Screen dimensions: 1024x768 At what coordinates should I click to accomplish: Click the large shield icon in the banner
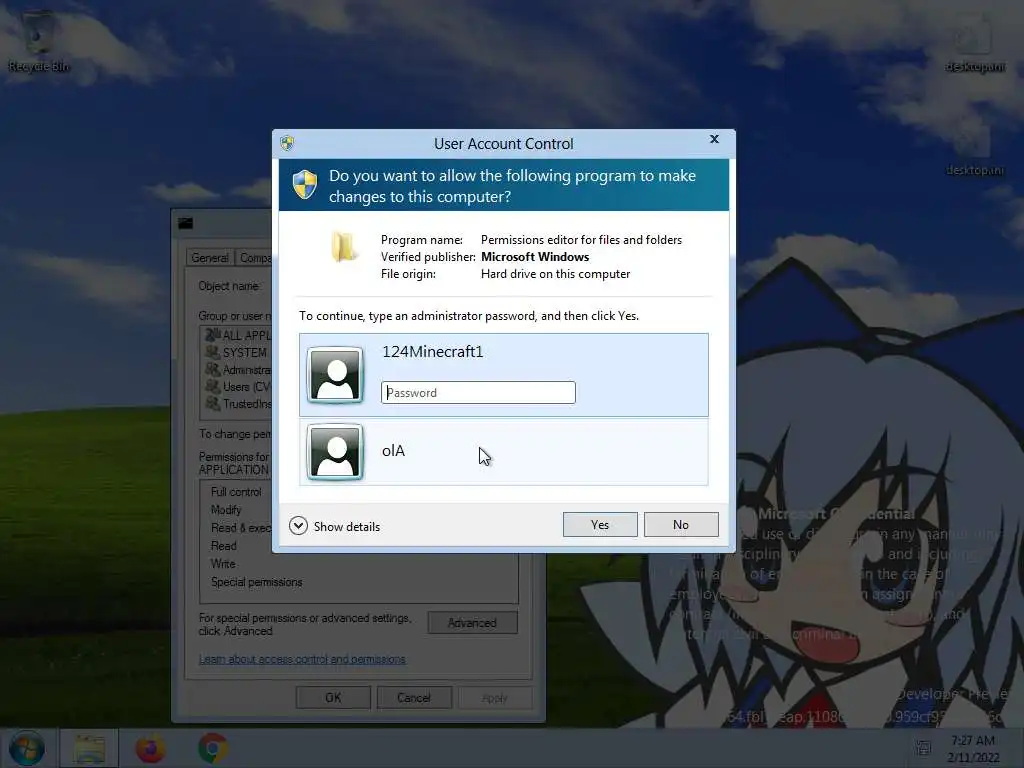pos(304,185)
